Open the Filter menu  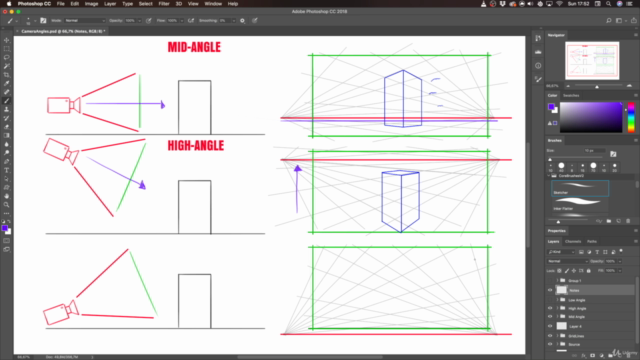click(164, 4)
